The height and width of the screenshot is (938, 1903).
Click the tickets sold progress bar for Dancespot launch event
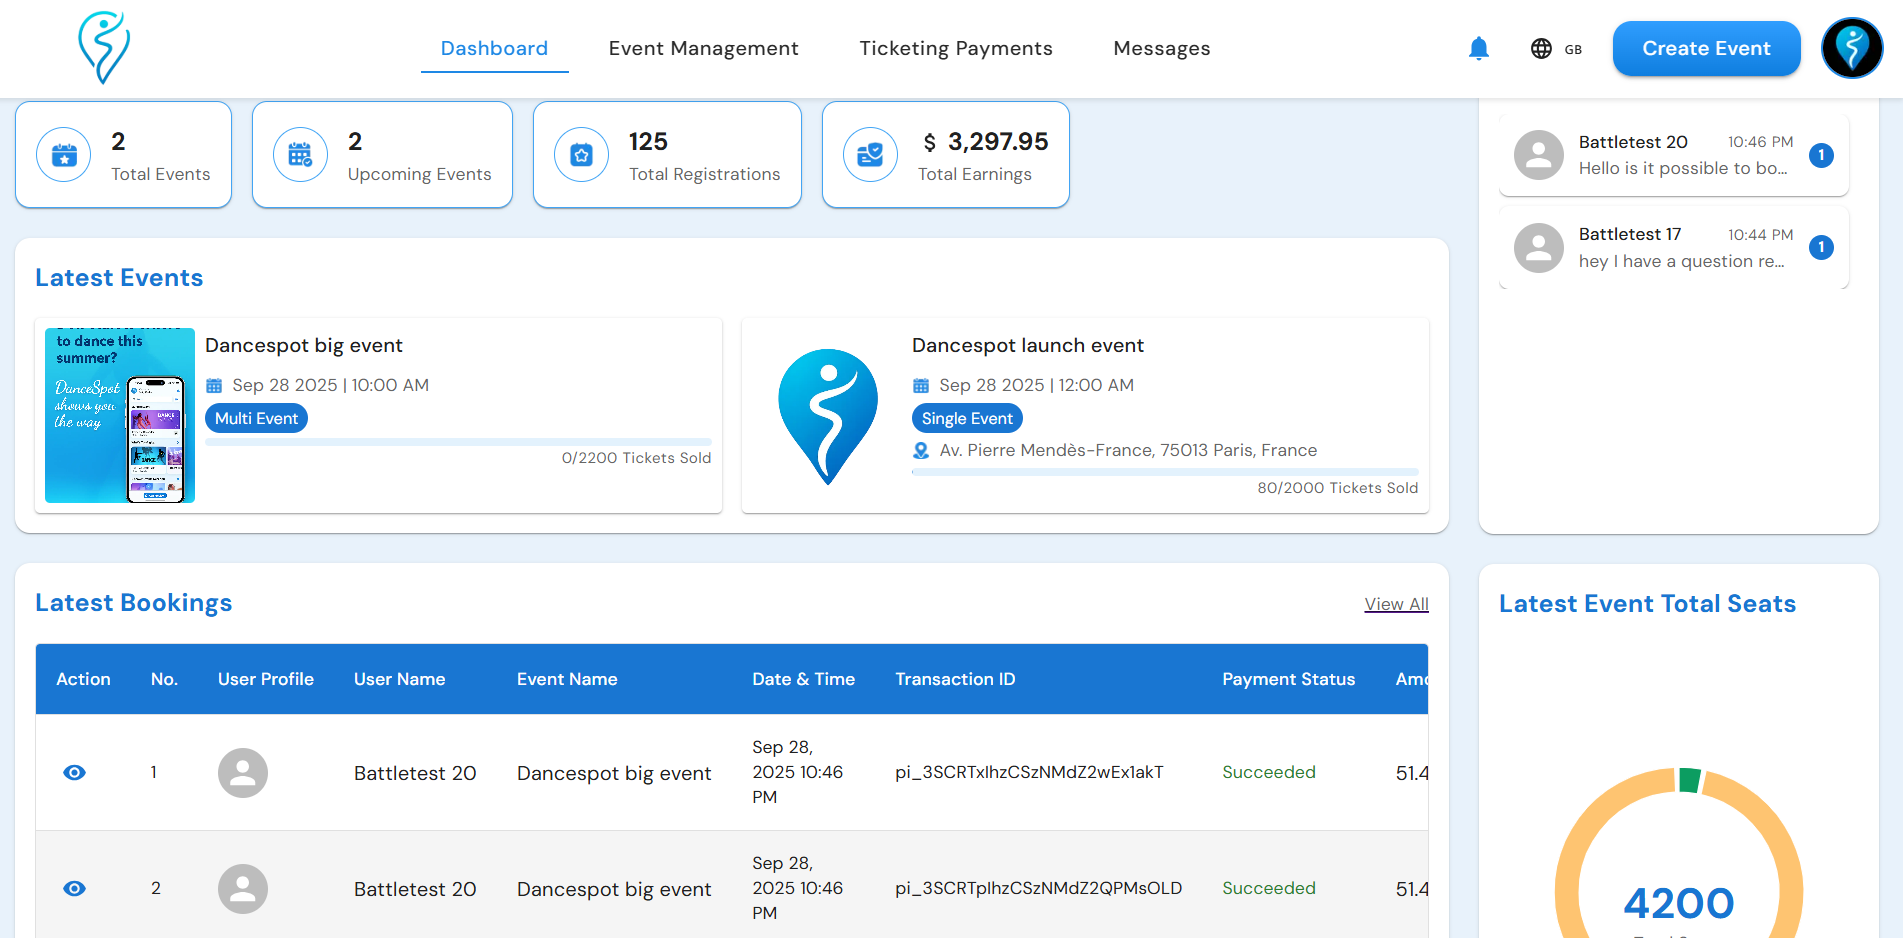point(1165,471)
